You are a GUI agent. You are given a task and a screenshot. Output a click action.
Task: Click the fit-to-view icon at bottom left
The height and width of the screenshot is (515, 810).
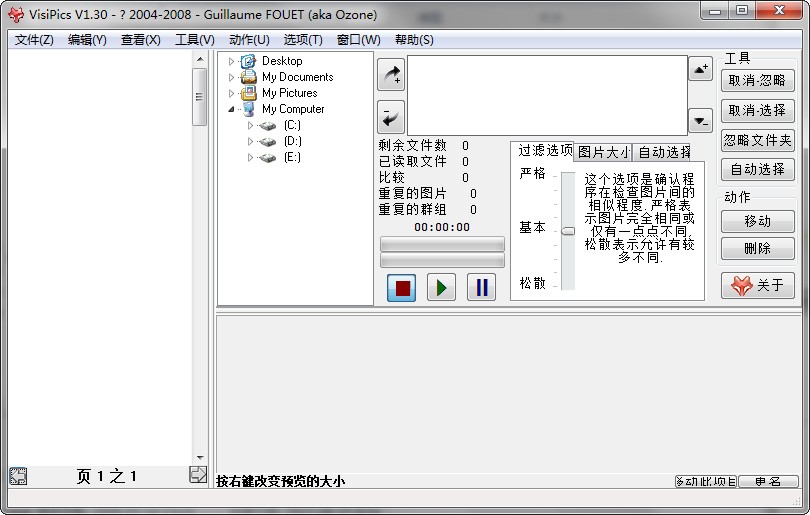coord(18,476)
